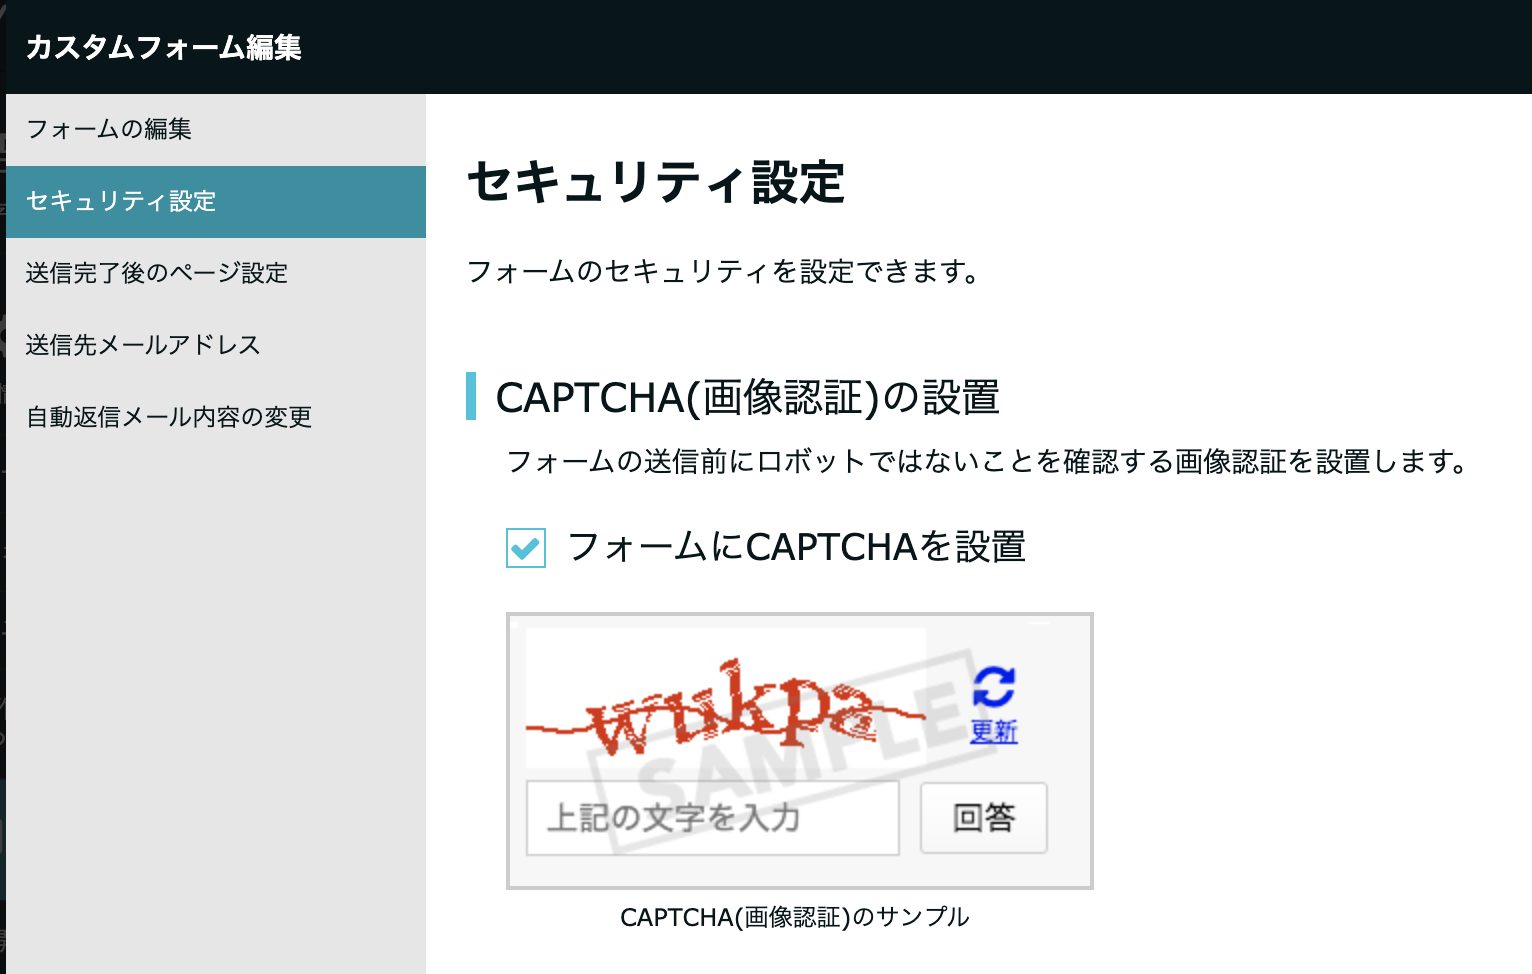Open フォームの編集 in the sidebar

[x=109, y=129]
